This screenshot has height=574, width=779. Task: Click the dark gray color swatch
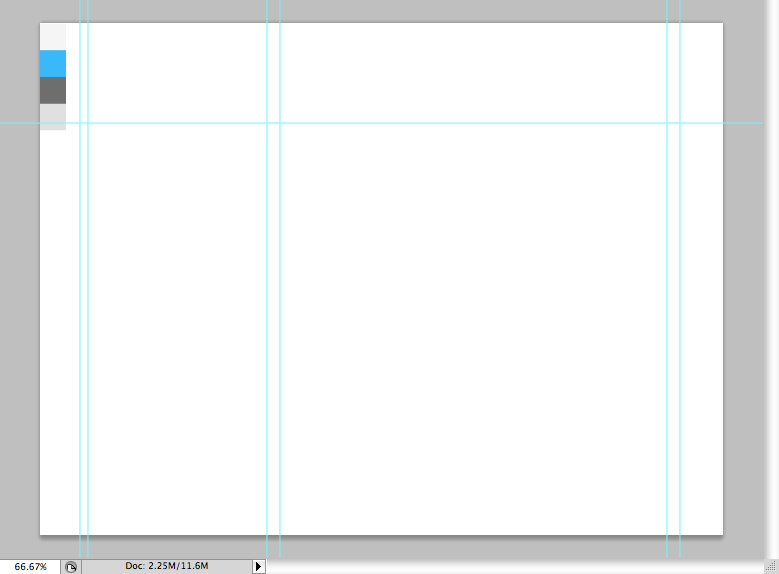click(53, 90)
